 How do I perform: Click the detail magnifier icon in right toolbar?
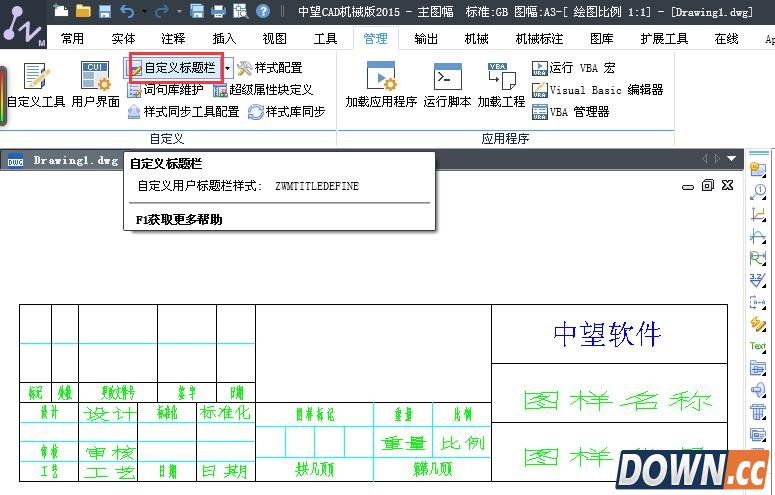757,191
